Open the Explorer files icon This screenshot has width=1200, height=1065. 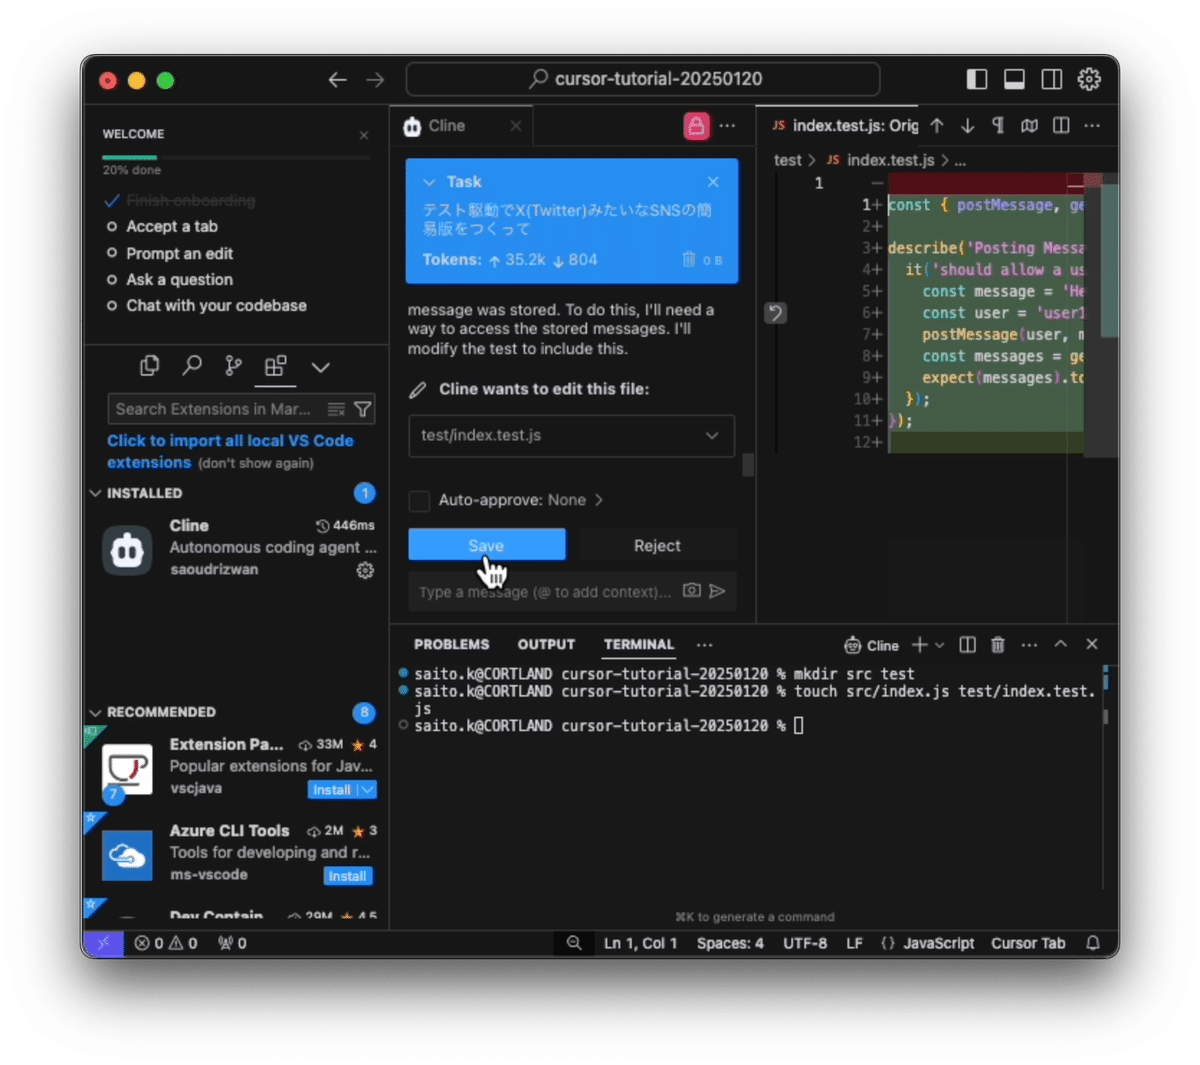(x=150, y=366)
